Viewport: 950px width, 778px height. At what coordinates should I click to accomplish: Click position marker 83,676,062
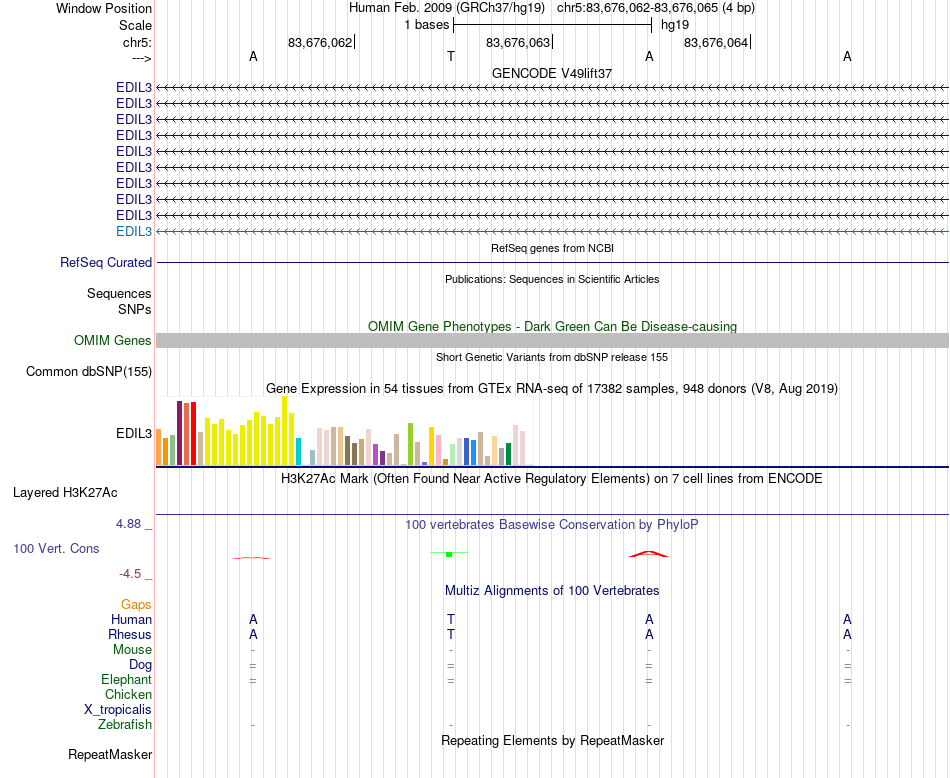320,42
